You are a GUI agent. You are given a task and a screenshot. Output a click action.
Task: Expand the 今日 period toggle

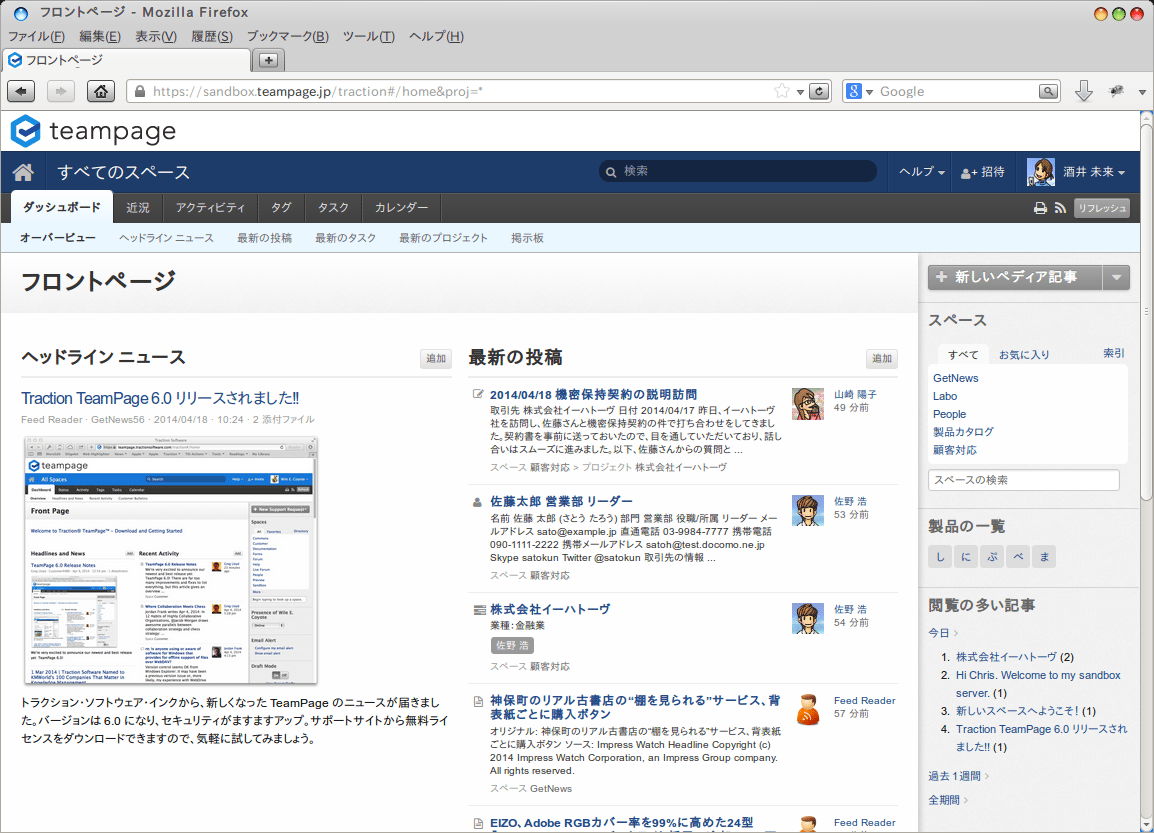coord(943,633)
